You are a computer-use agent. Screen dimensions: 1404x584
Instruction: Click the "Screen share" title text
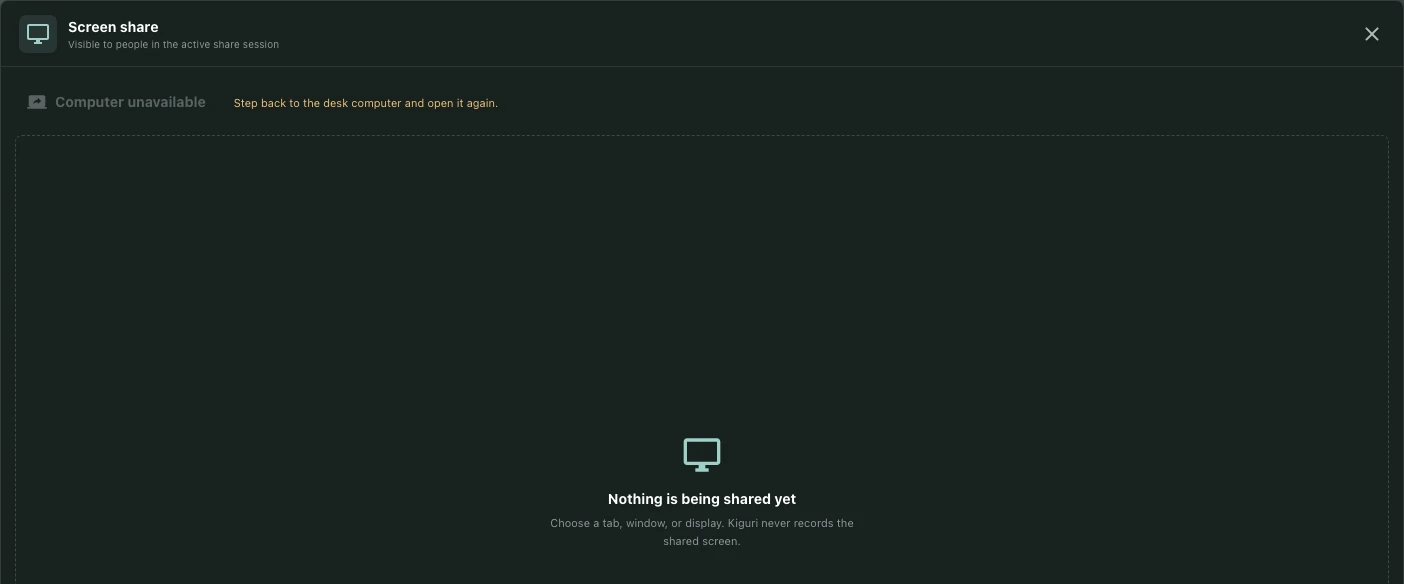point(113,27)
